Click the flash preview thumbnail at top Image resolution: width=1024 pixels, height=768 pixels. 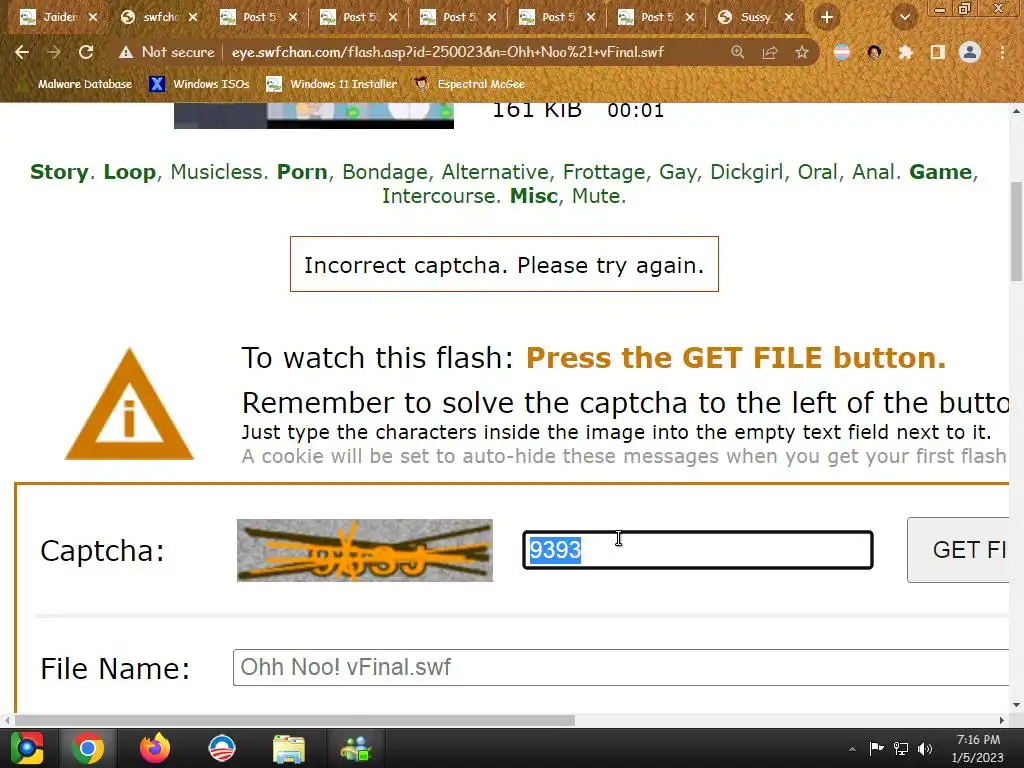[x=313, y=116]
